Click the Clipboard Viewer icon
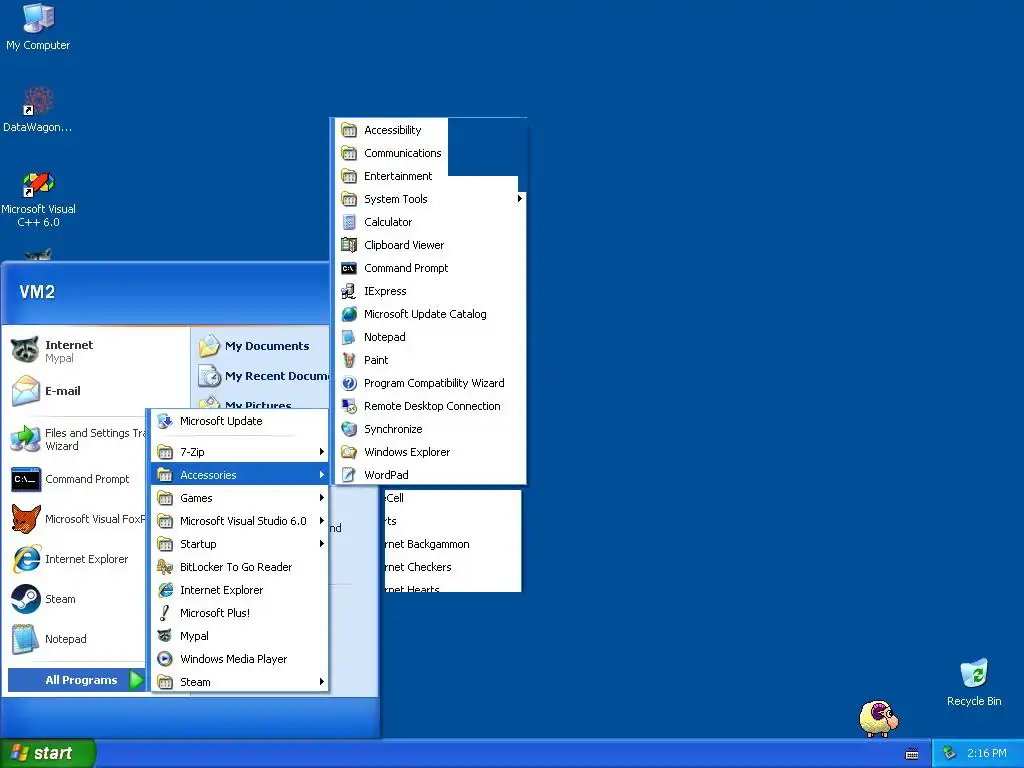The height and width of the screenshot is (768, 1024). 349,245
